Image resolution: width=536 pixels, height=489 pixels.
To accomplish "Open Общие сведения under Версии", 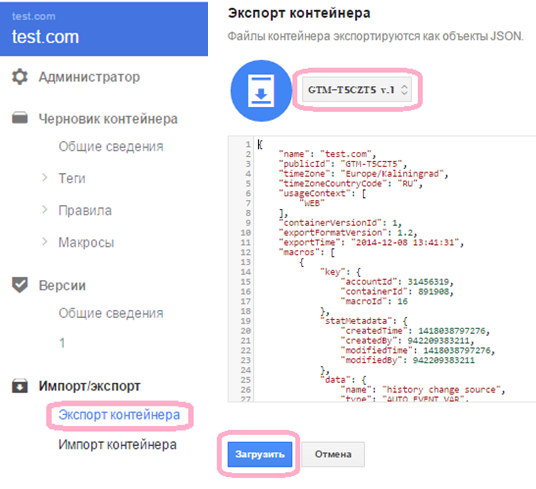I will (111, 313).
